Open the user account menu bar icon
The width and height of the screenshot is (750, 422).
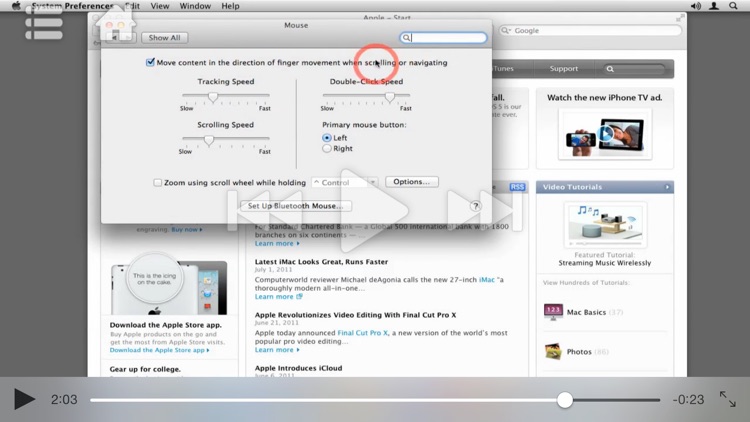point(714,6)
